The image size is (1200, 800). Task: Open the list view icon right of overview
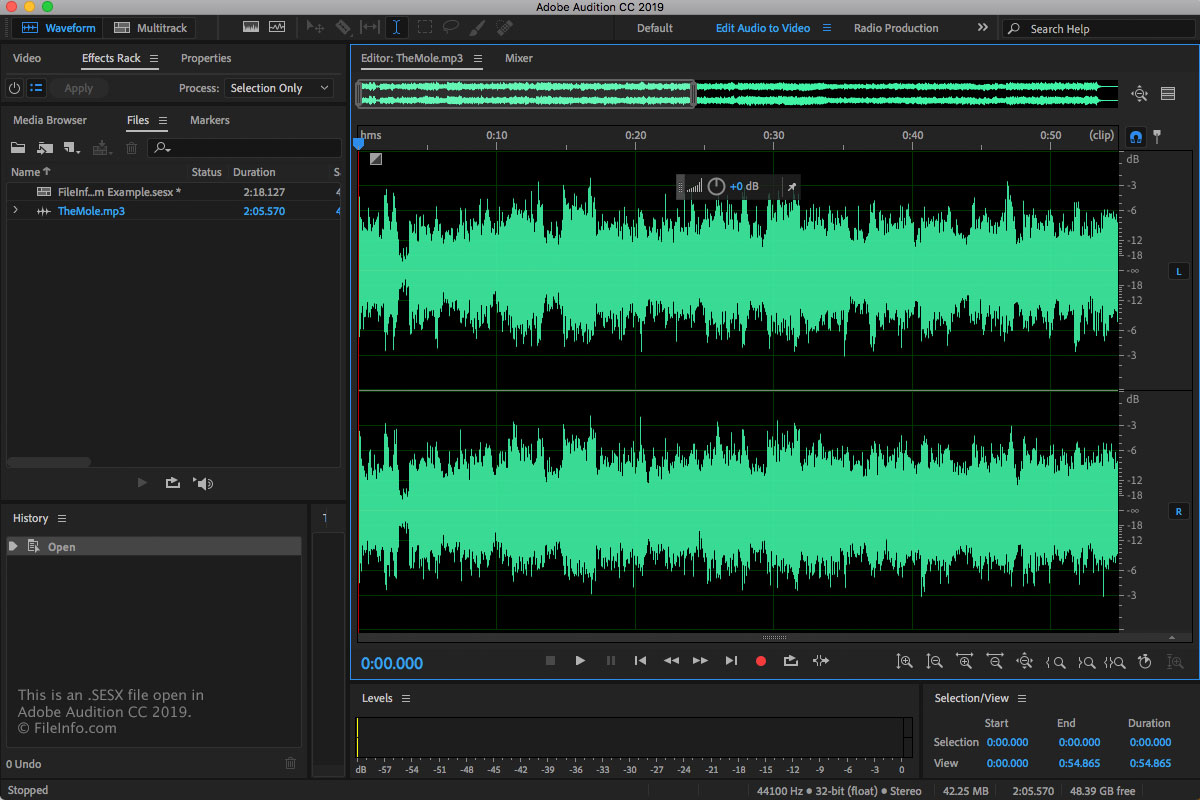1167,94
